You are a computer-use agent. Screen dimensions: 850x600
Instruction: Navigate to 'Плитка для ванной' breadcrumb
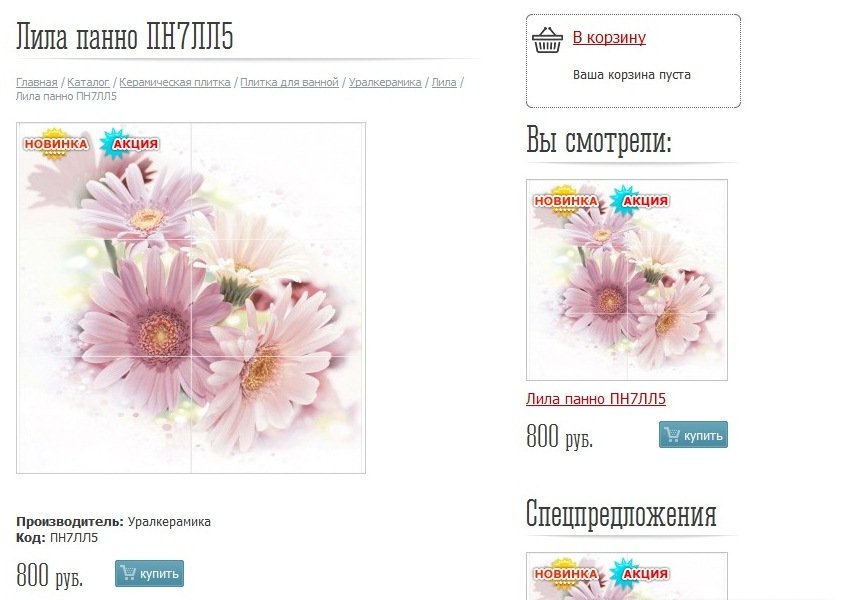pos(289,82)
